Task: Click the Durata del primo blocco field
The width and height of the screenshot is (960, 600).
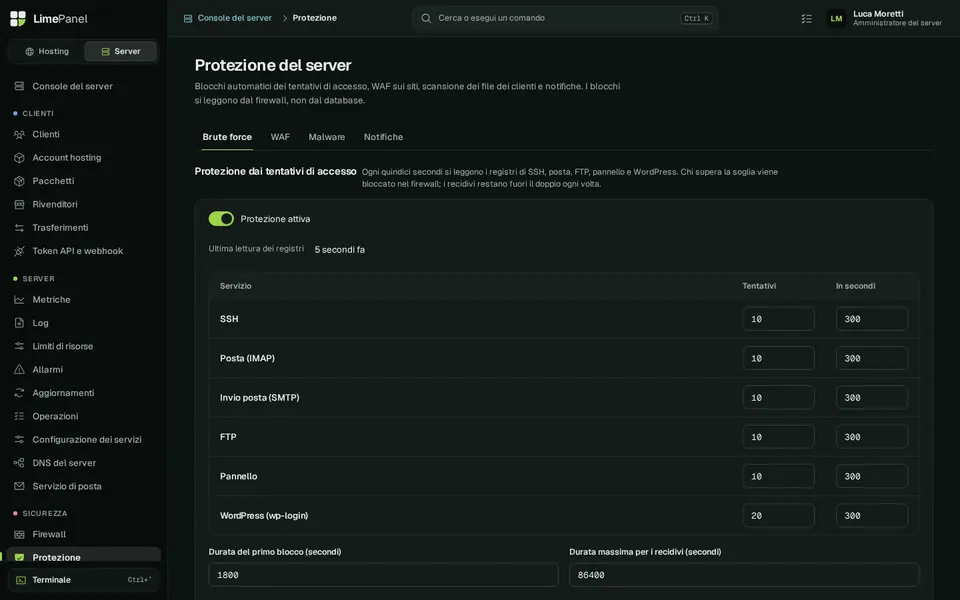Action: coord(383,575)
